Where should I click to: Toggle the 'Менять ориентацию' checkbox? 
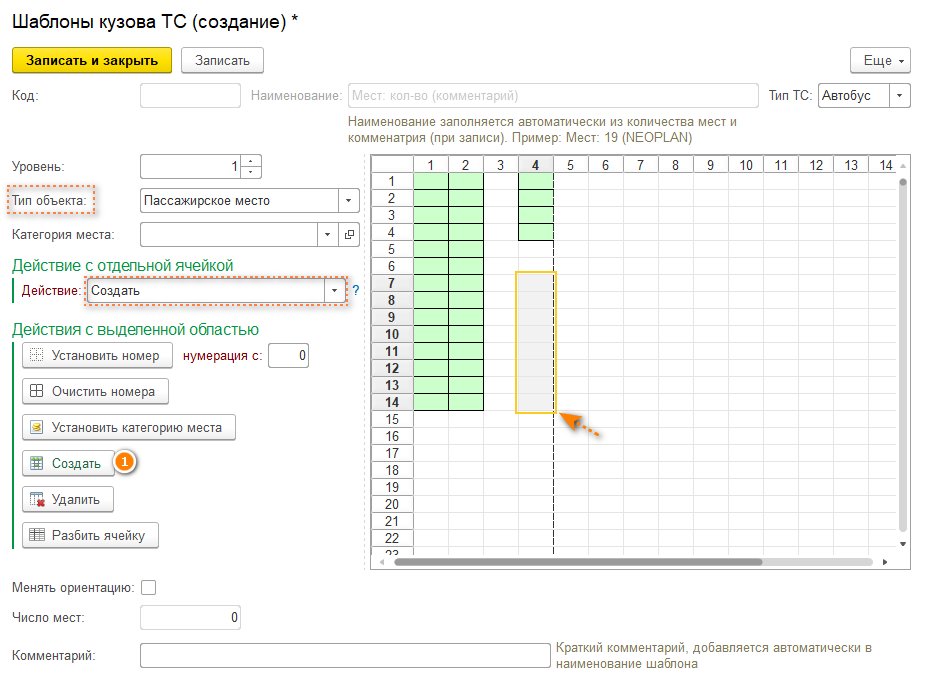[149, 588]
